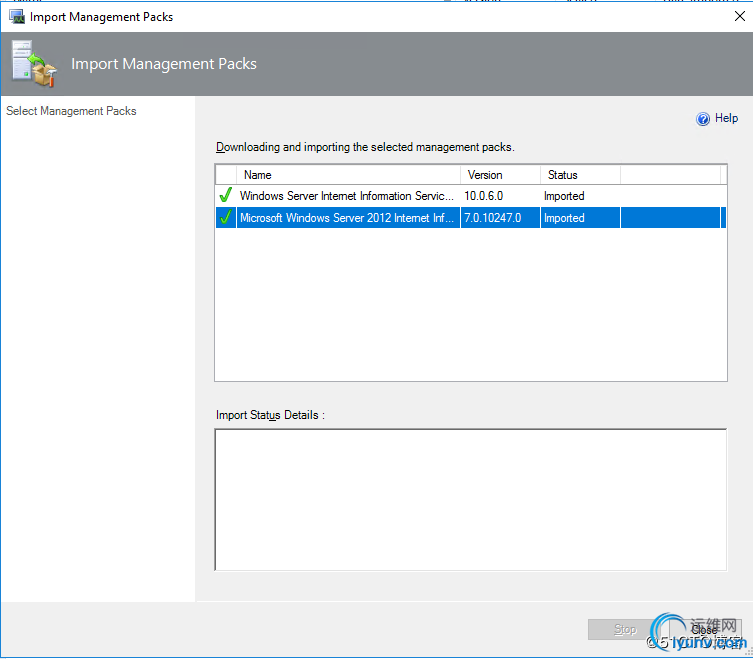Sort by the Name column header

coord(348,175)
